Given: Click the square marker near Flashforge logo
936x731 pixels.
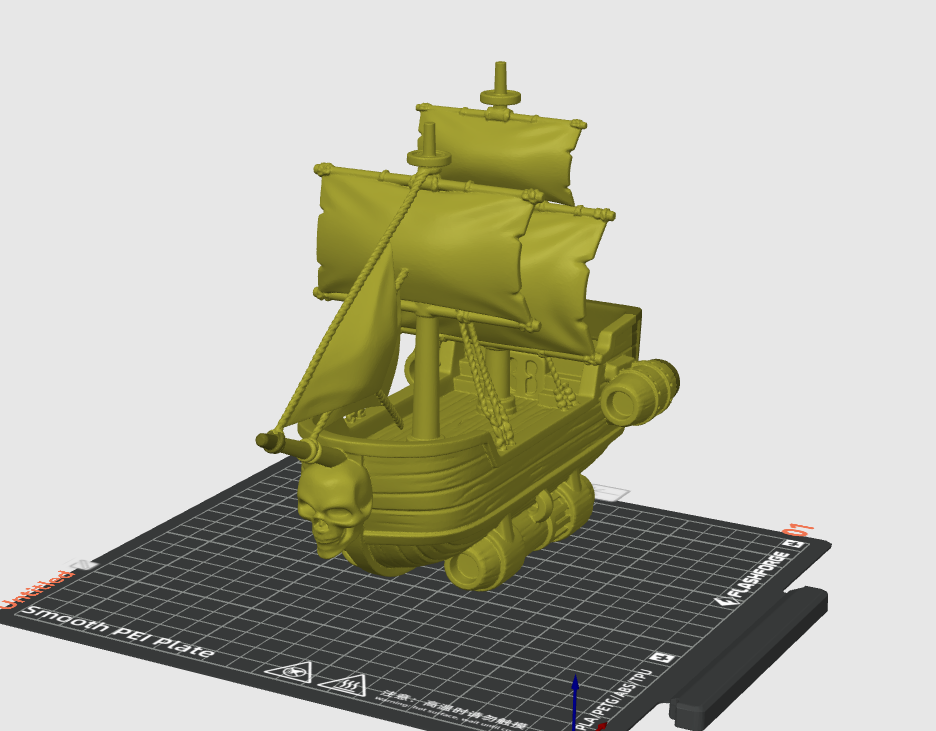Looking at the screenshot, I should [x=798, y=545].
